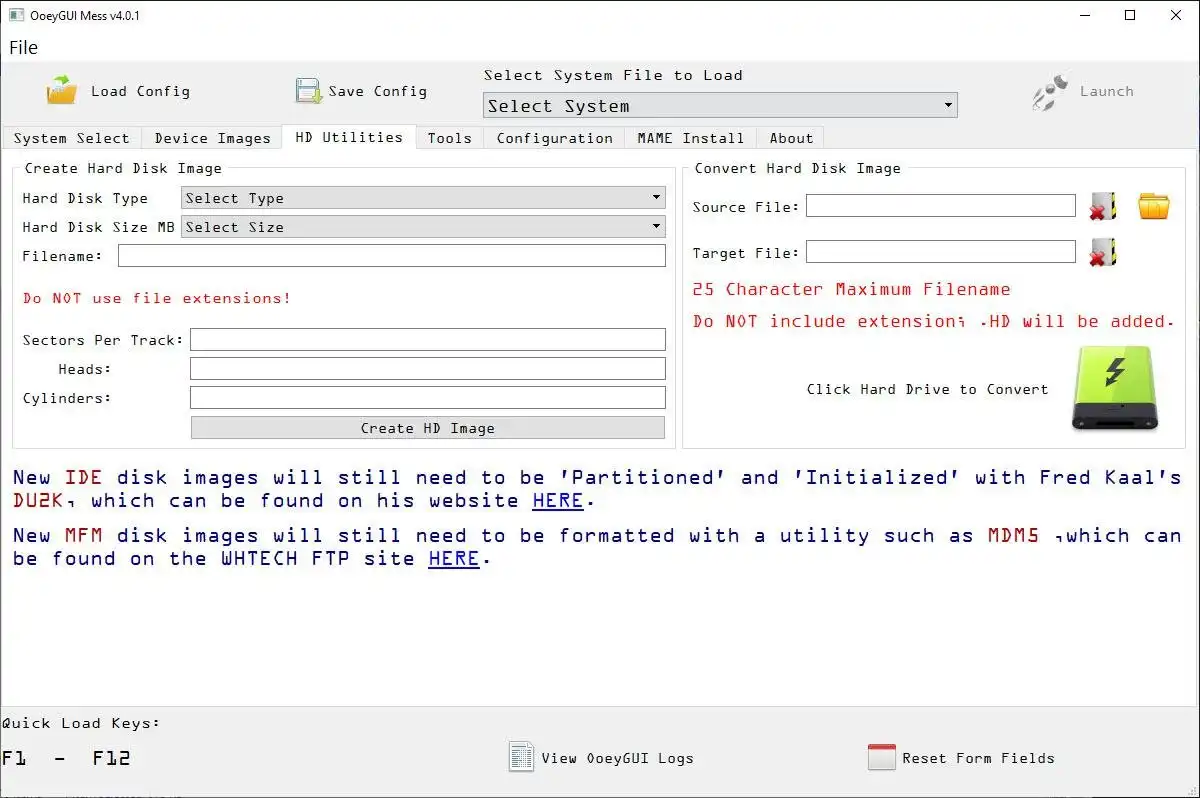Click the Save Config floppy disk icon

click(x=308, y=91)
